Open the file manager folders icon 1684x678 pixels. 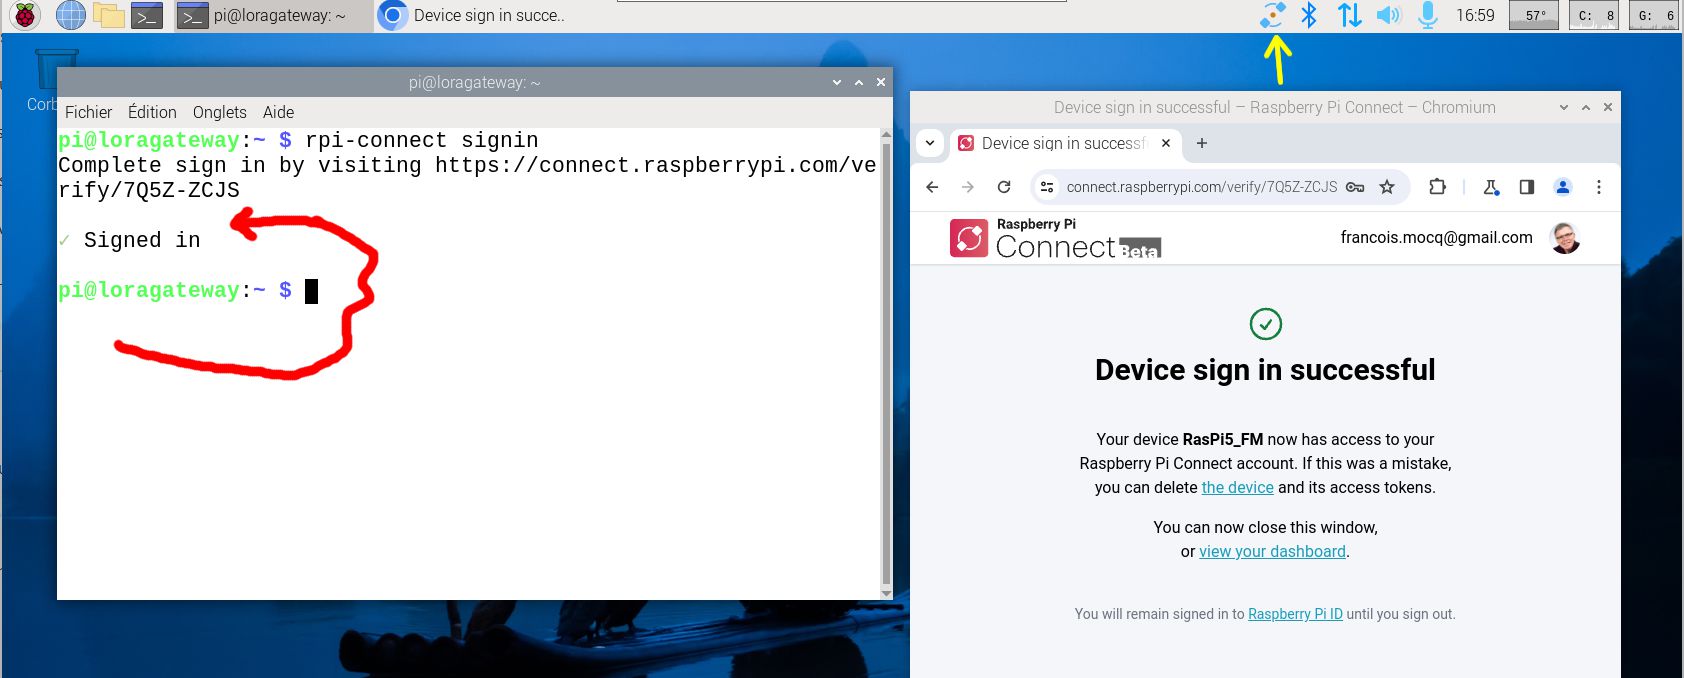tap(108, 15)
